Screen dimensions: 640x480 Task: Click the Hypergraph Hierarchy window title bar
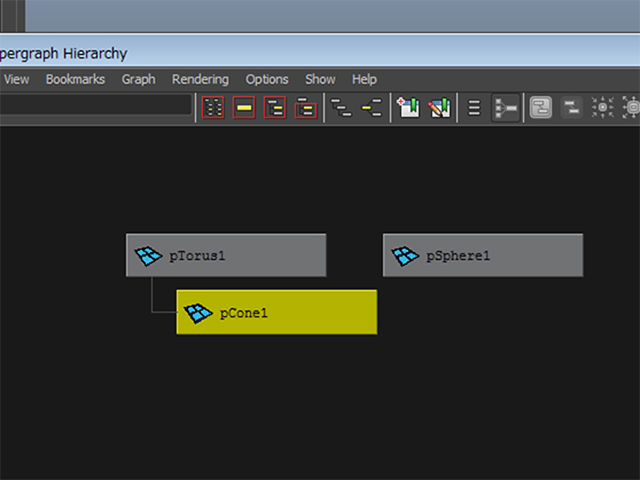320,52
